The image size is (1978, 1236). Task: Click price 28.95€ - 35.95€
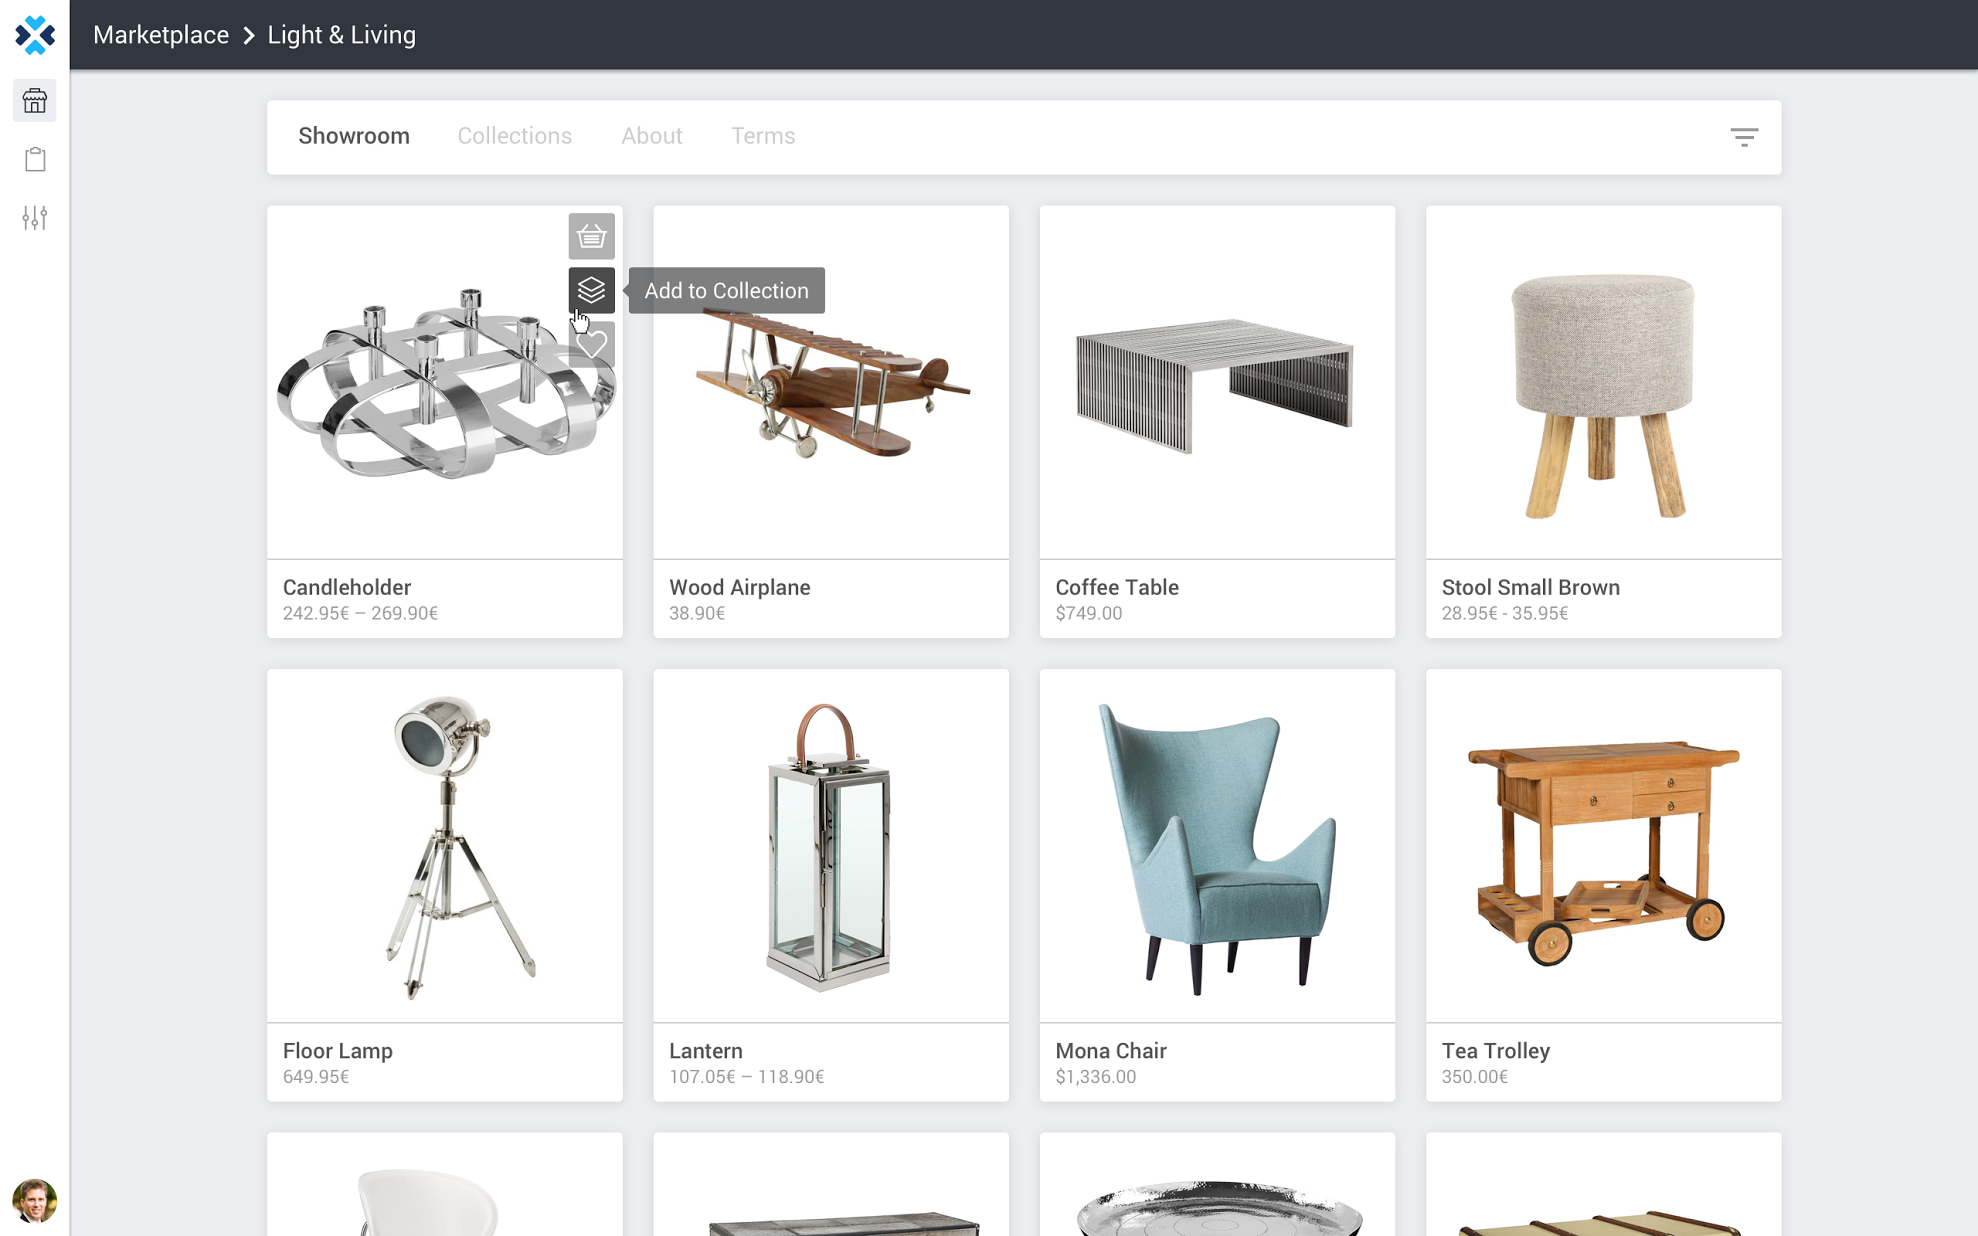[x=1505, y=613]
